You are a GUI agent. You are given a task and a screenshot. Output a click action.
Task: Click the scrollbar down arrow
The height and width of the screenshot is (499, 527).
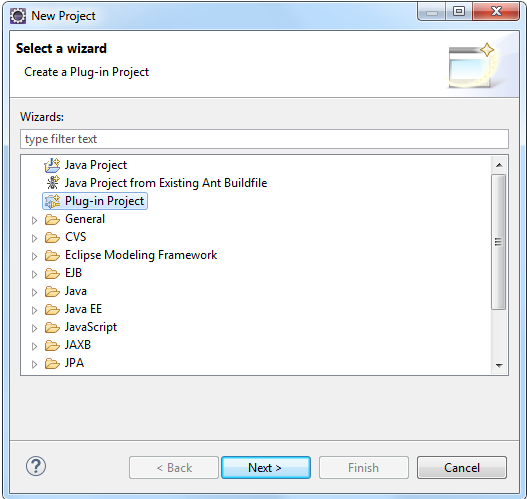[x=499, y=366]
